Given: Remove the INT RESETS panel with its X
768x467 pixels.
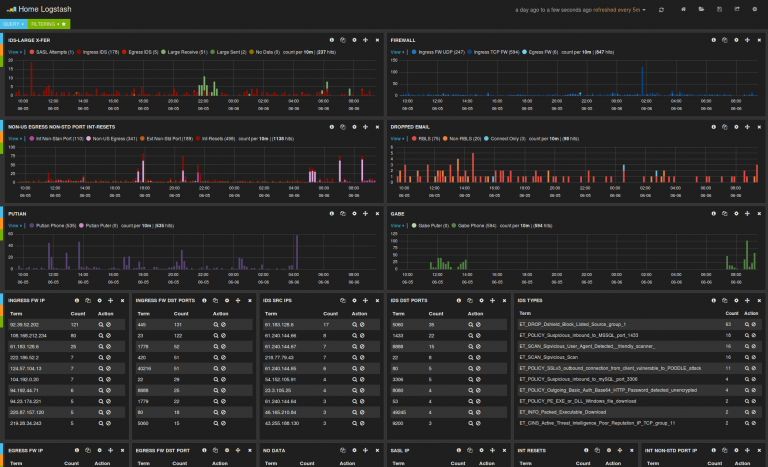Looking at the screenshot, I should (x=631, y=450).
